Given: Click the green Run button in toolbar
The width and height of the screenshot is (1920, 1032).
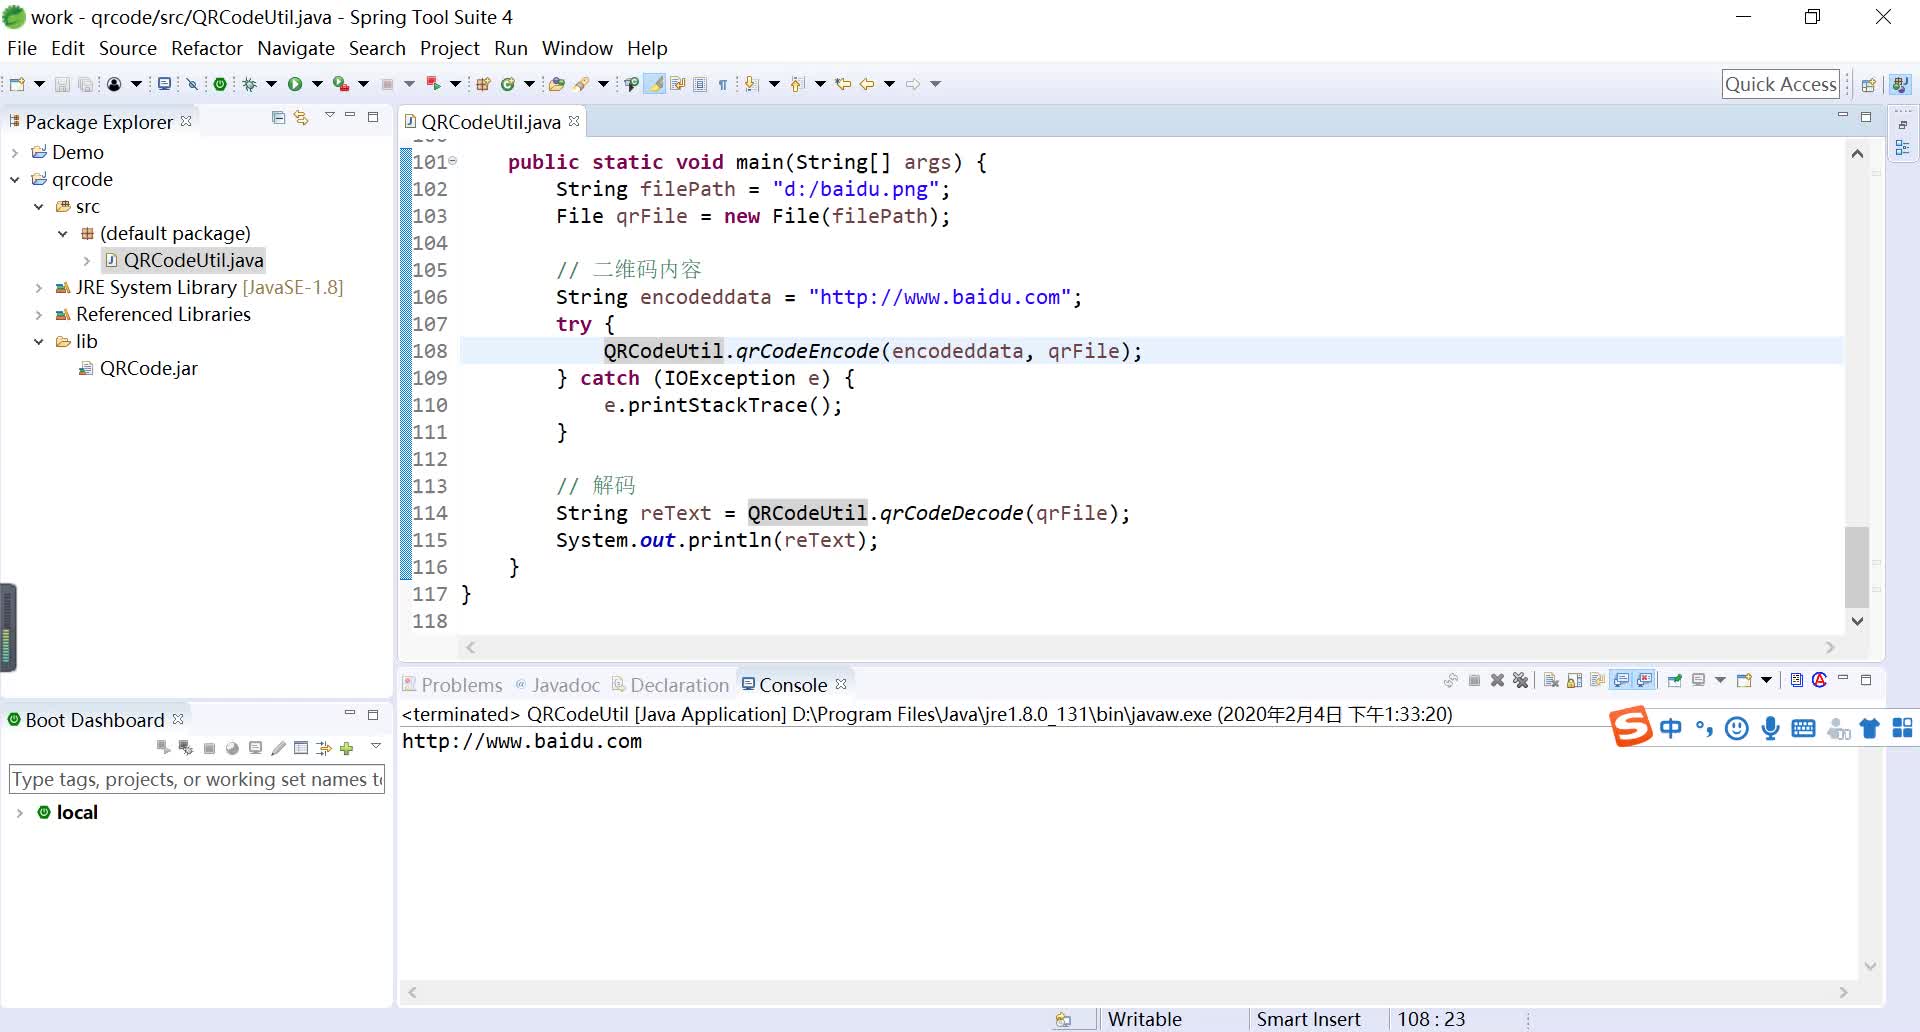Looking at the screenshot, I should [295, 84].
